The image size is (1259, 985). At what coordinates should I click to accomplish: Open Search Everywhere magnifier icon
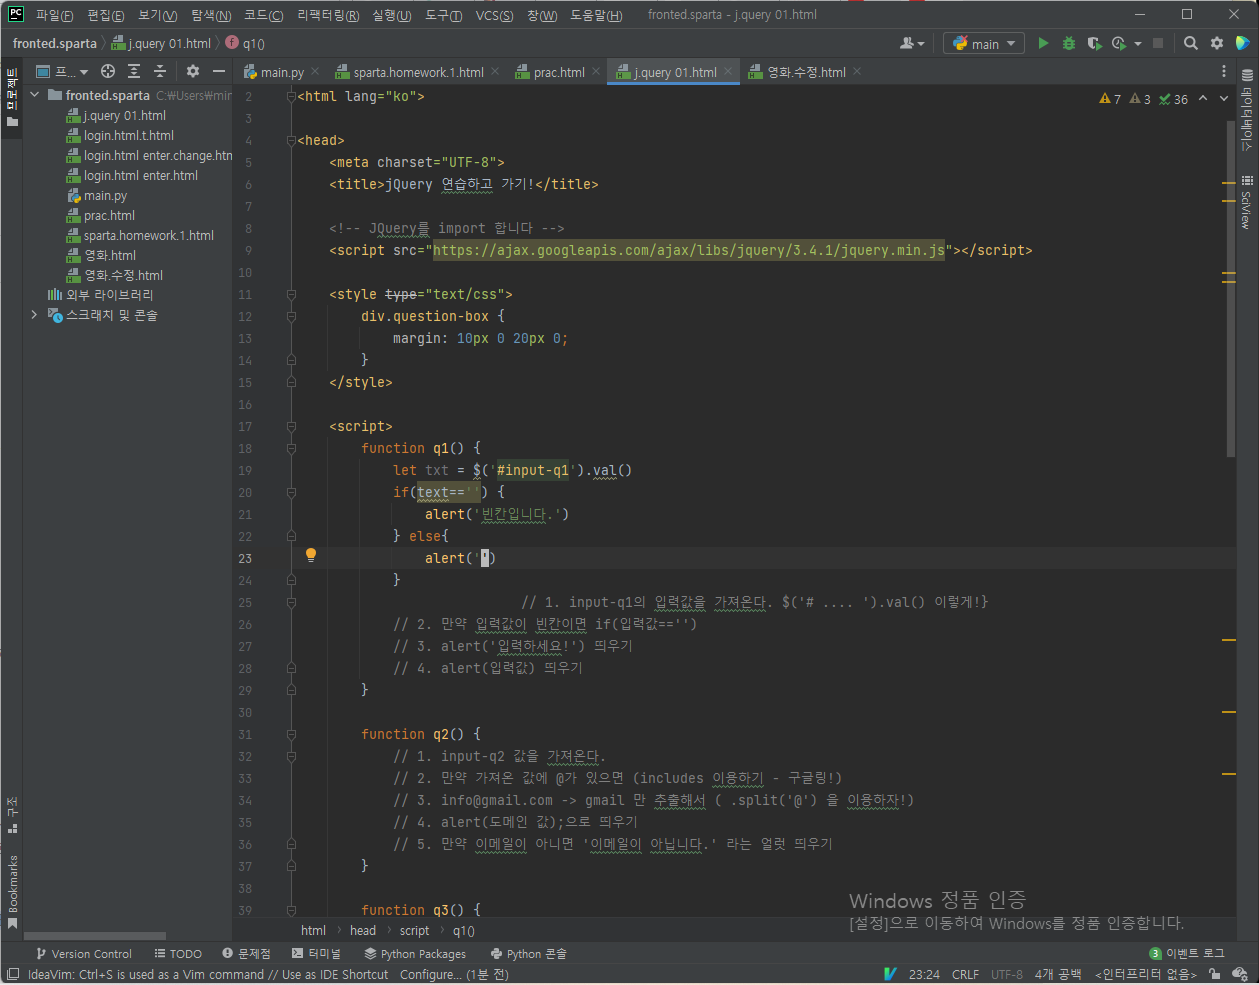coord(1190,43)
